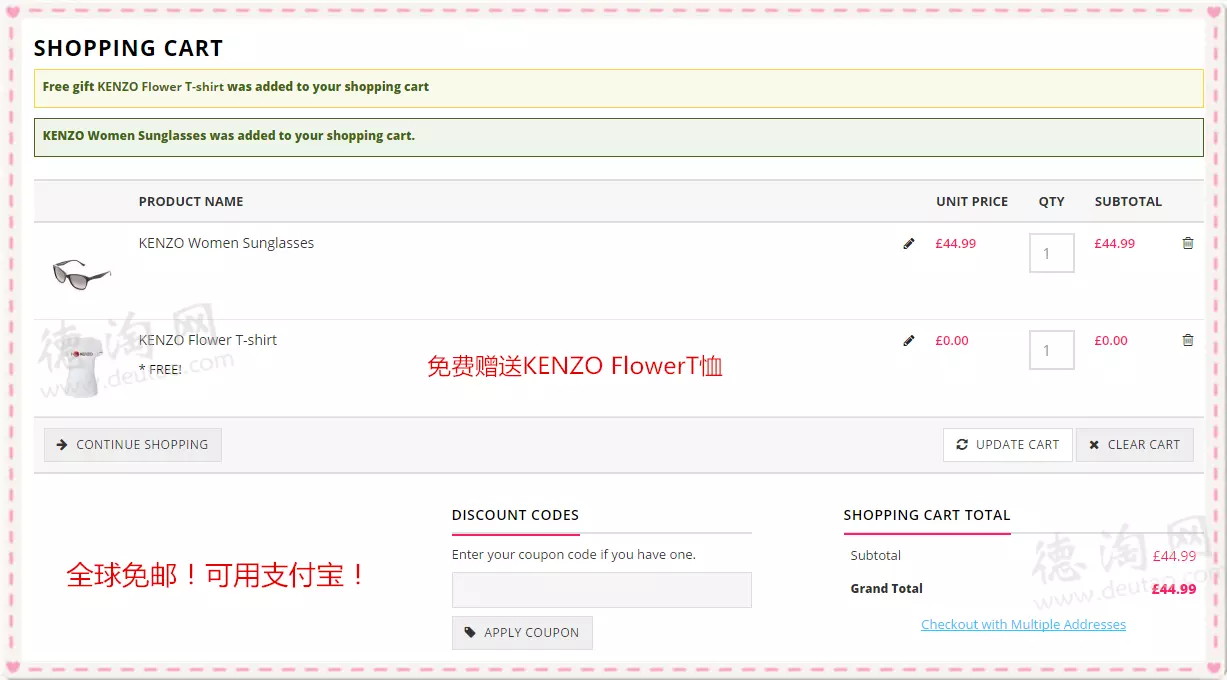This screenshot has width=1227, height=680.
Task: Empty the cart with Clear Cart
Action: click(x=1135, y=445)
